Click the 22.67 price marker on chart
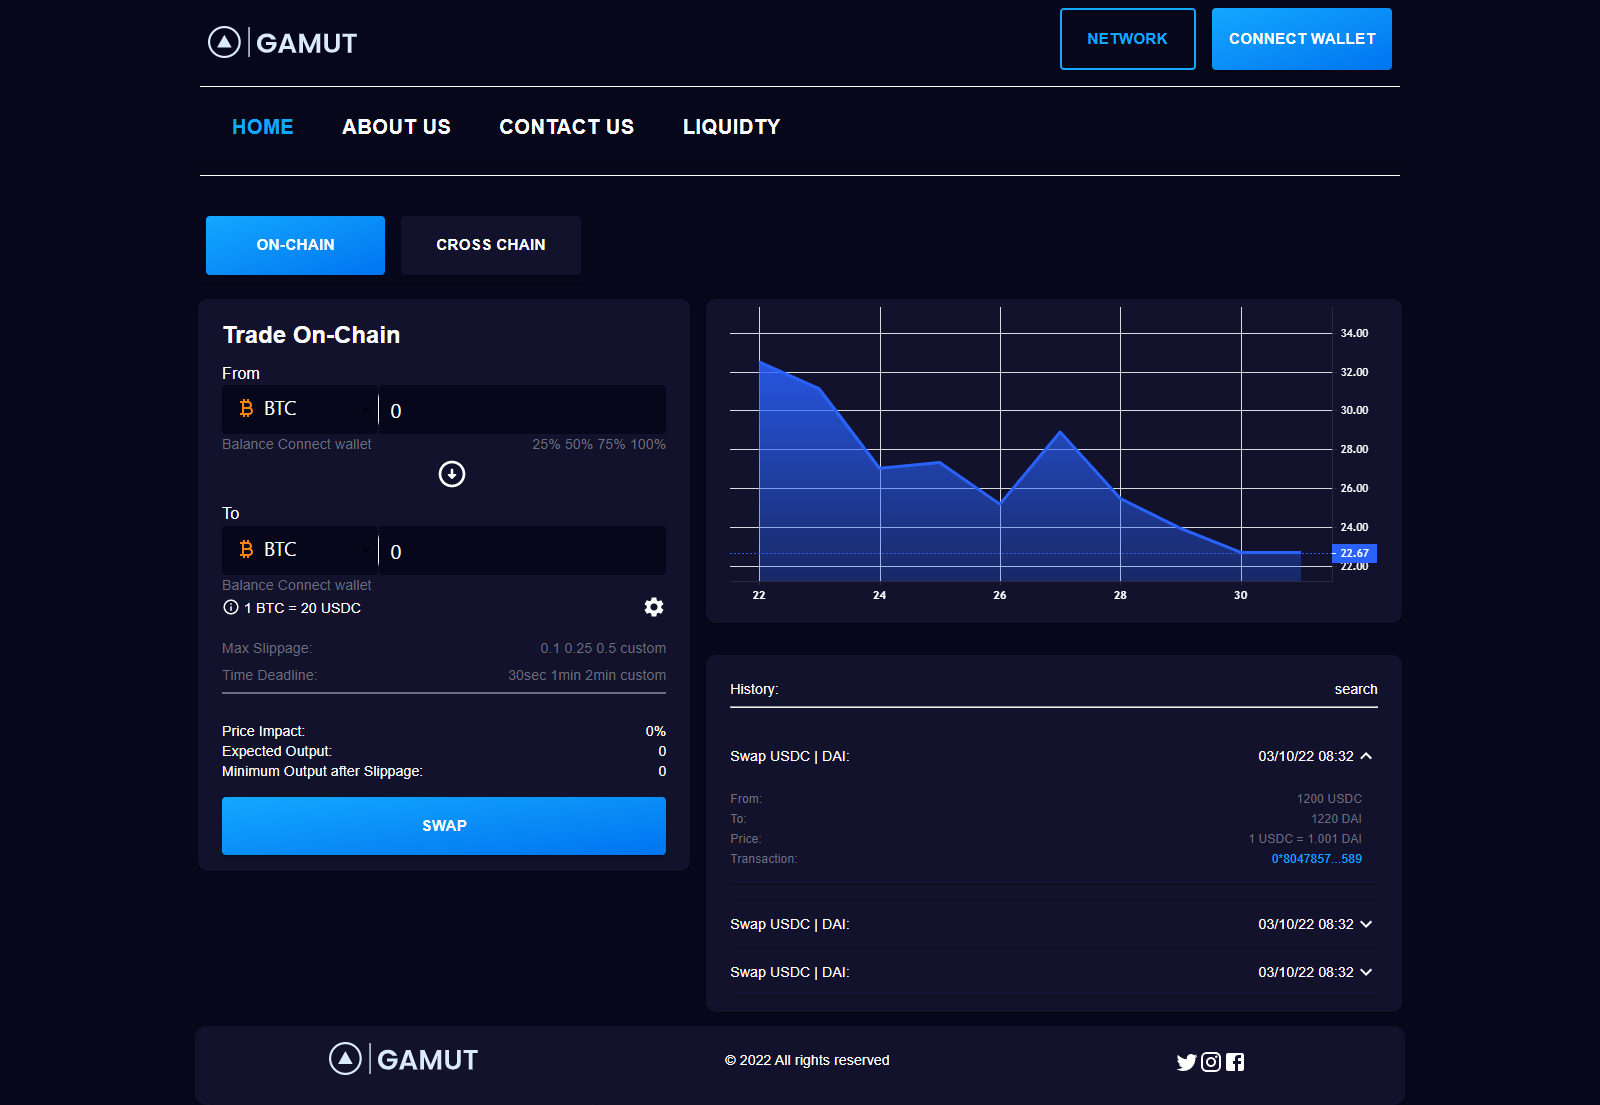This screenshot has width=1600, height=1105. 1355,553
